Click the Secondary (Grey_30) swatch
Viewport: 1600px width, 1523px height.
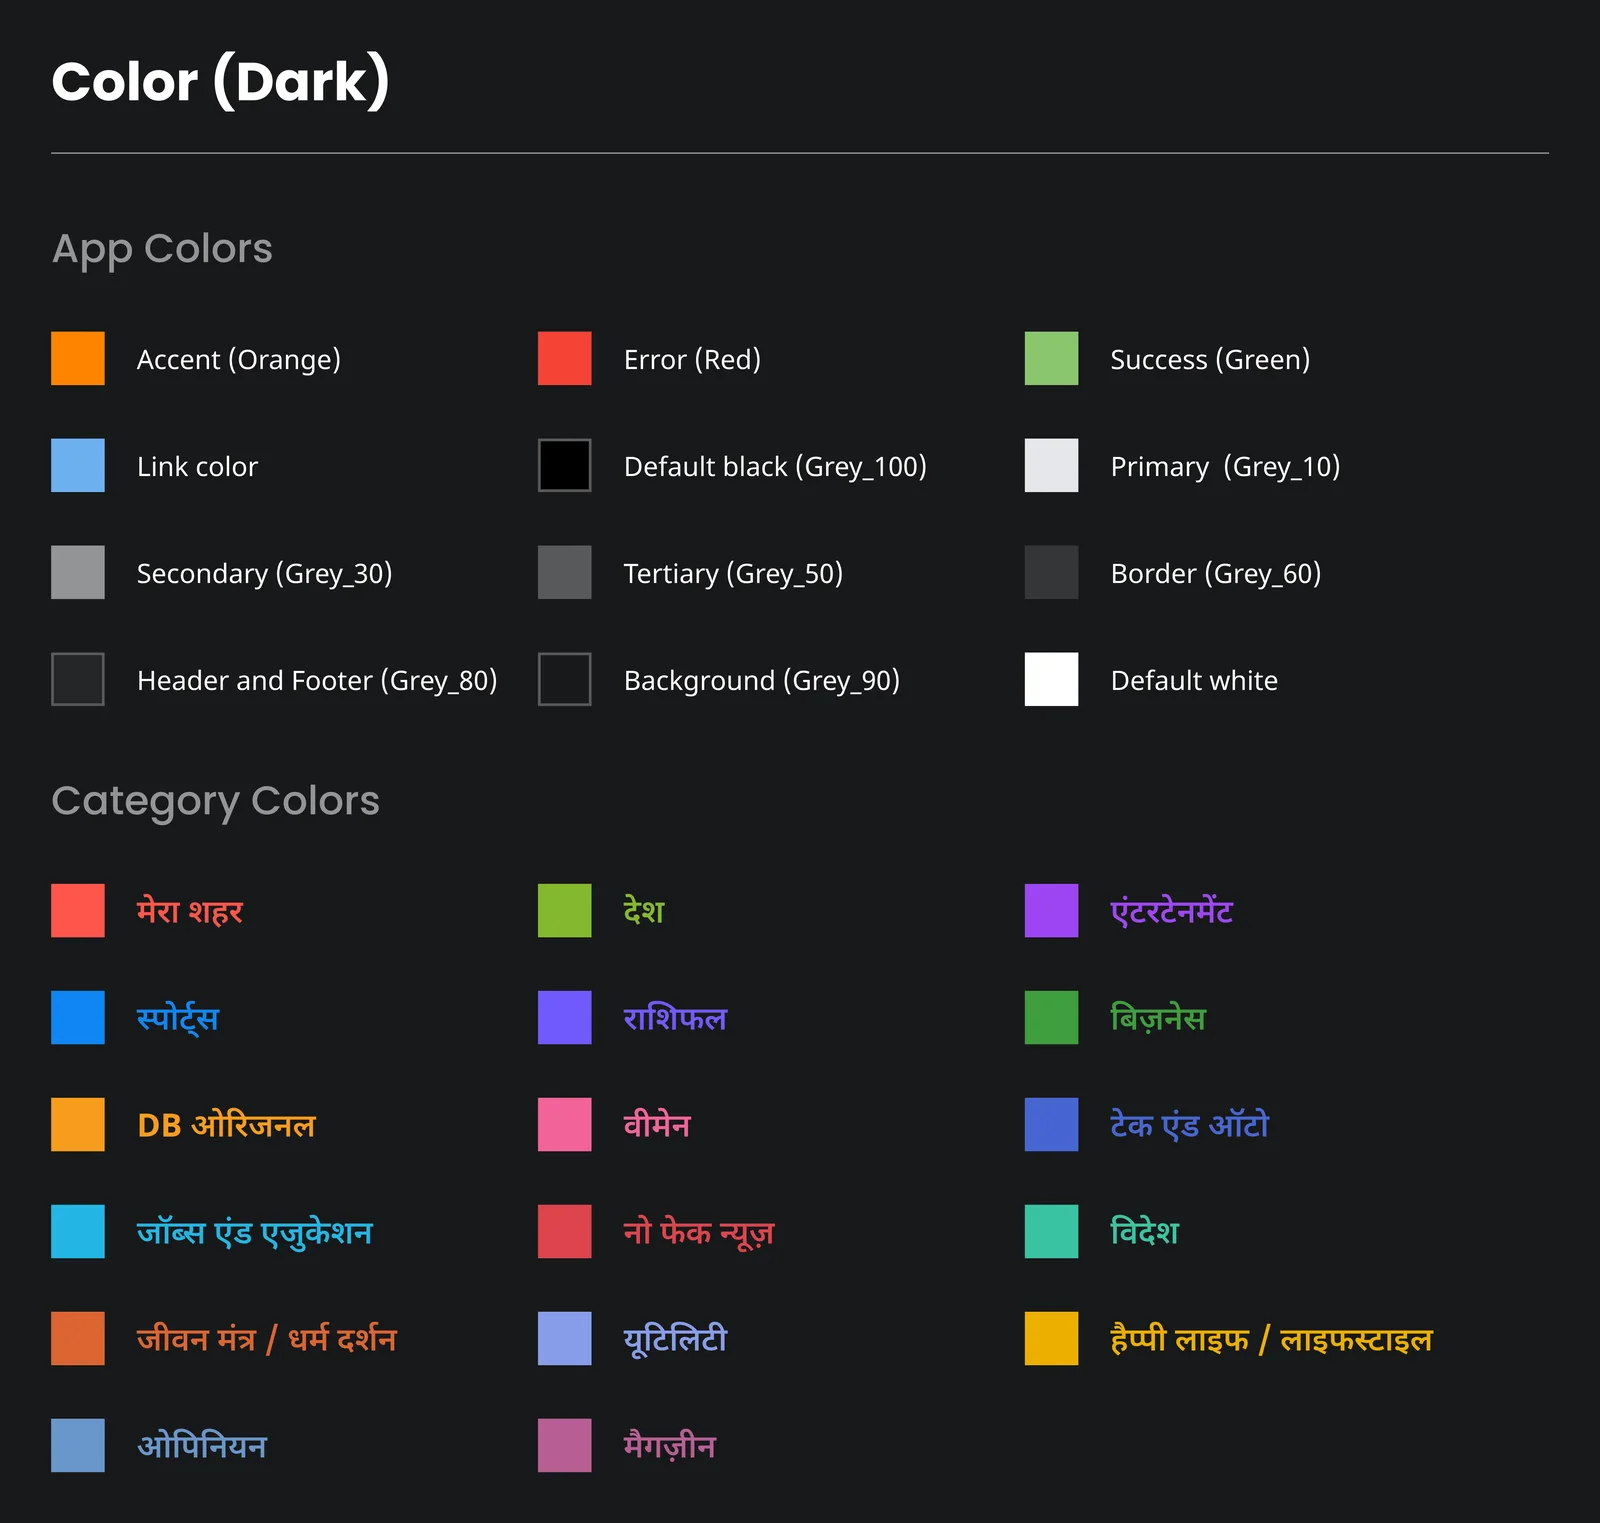pyautogui.click(x=78, y=572)
